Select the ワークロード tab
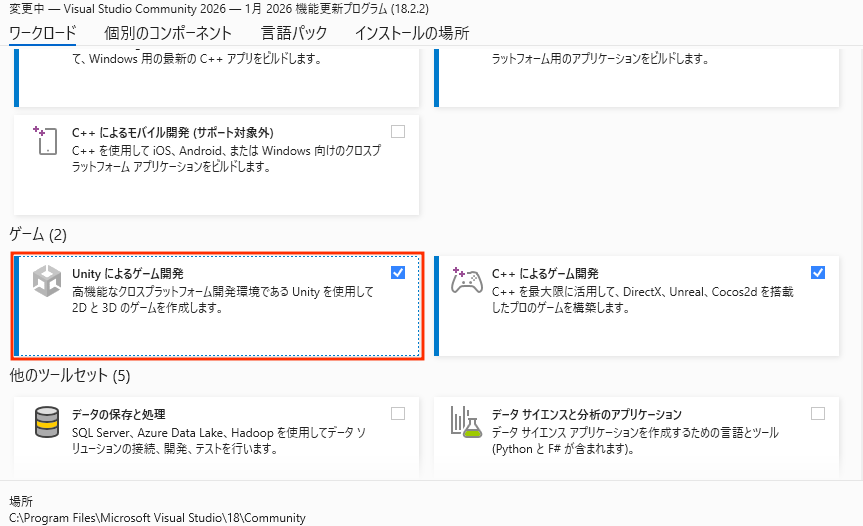 43,32
